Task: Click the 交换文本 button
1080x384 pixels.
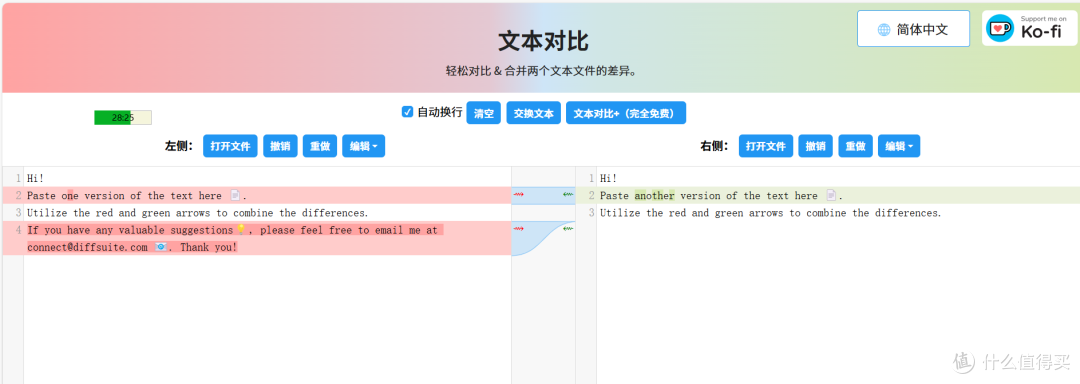Action: point(534,114)
